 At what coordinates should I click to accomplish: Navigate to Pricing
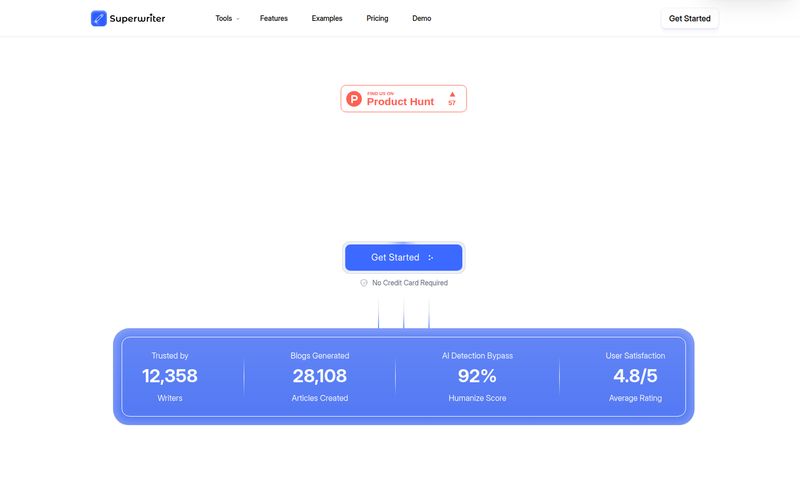point(377,18)
